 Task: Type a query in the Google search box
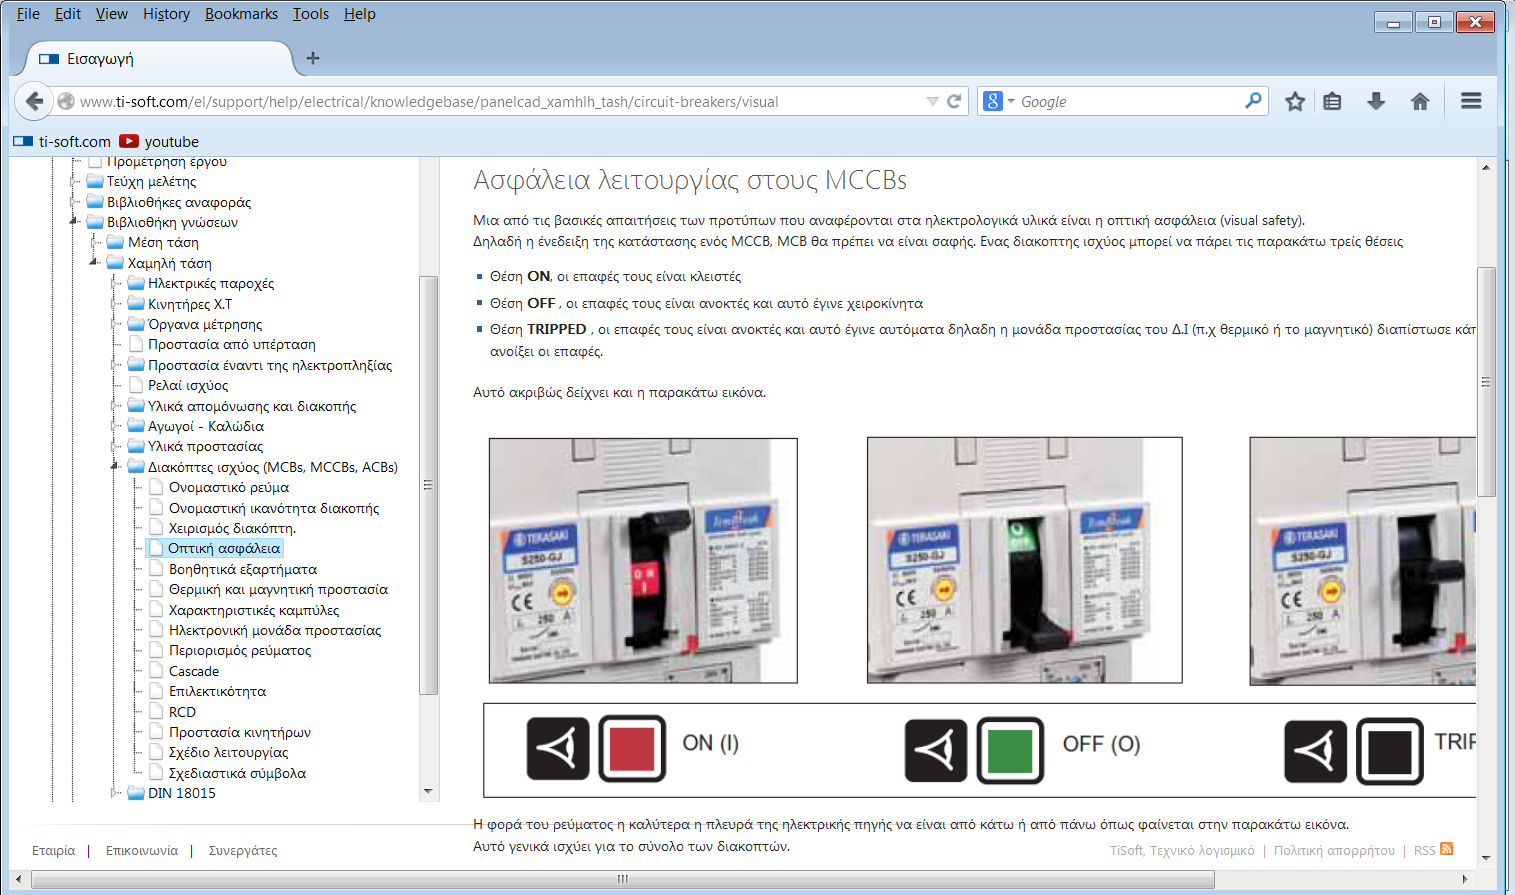[1120, 101]
